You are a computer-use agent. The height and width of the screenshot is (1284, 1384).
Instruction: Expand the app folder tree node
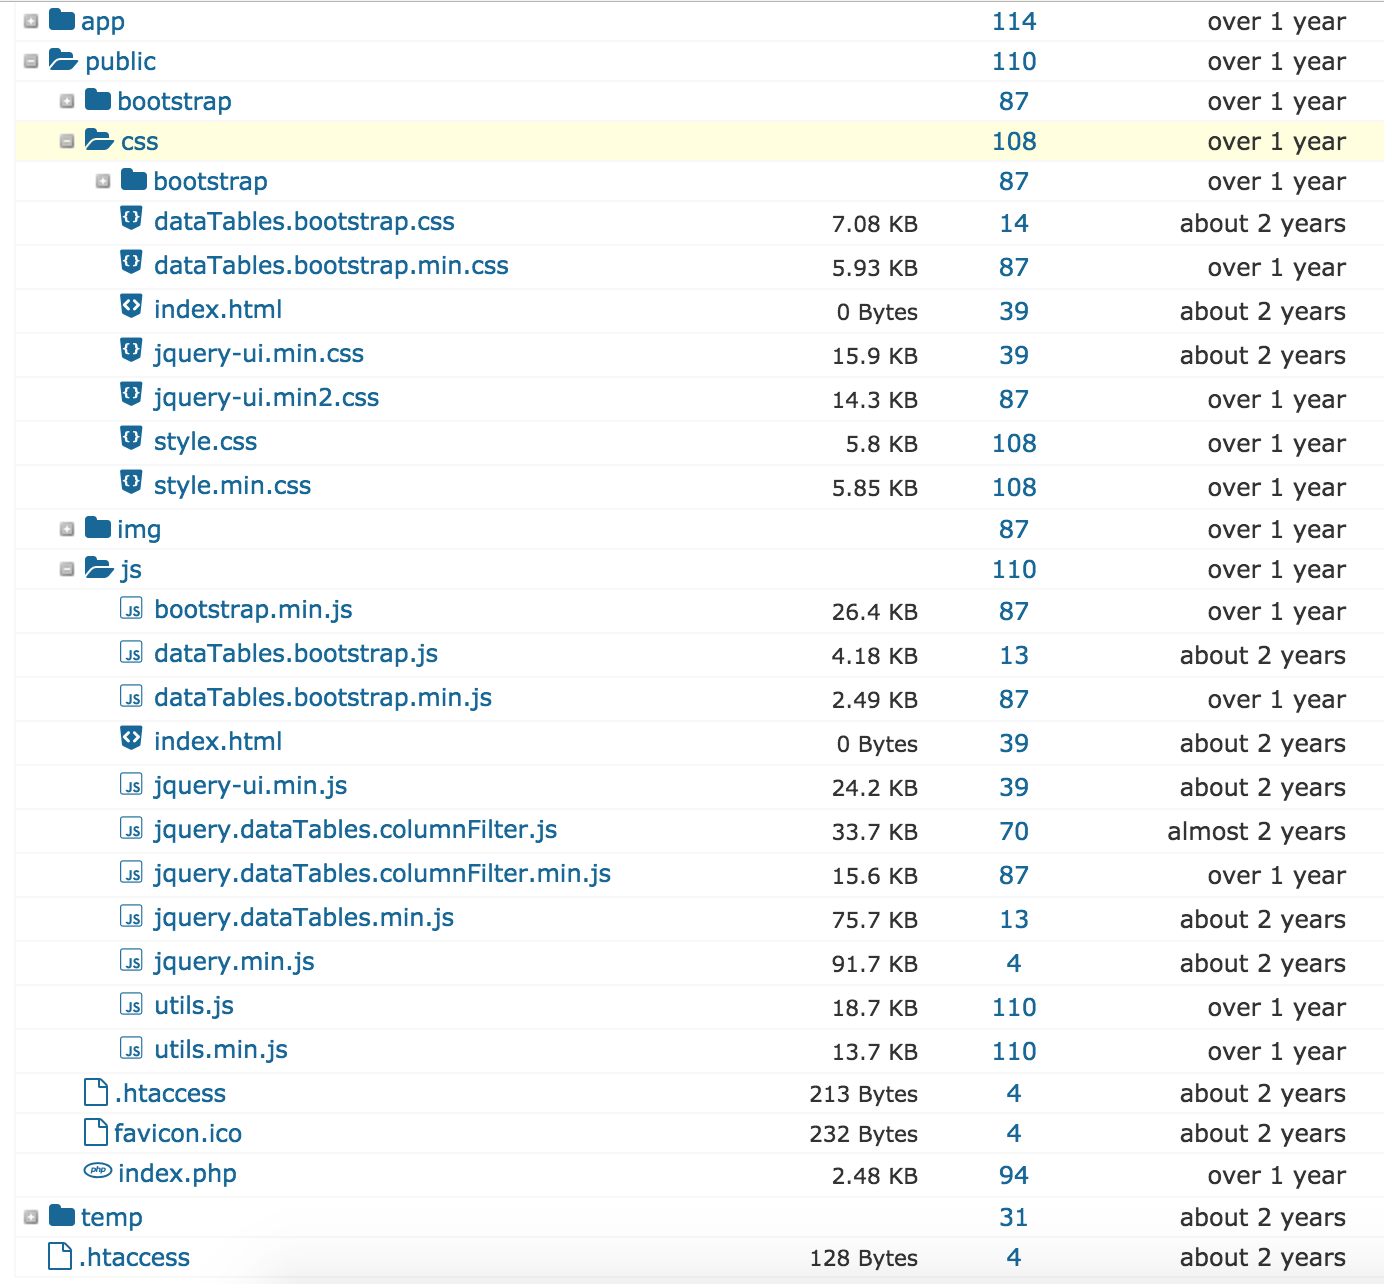(x=31, y=21)
